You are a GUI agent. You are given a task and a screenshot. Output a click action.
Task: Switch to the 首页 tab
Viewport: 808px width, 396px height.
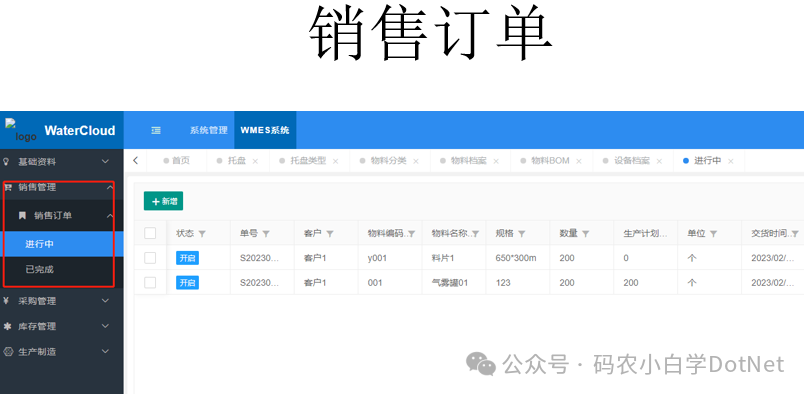pyautogui.click(x=177, y=161)
